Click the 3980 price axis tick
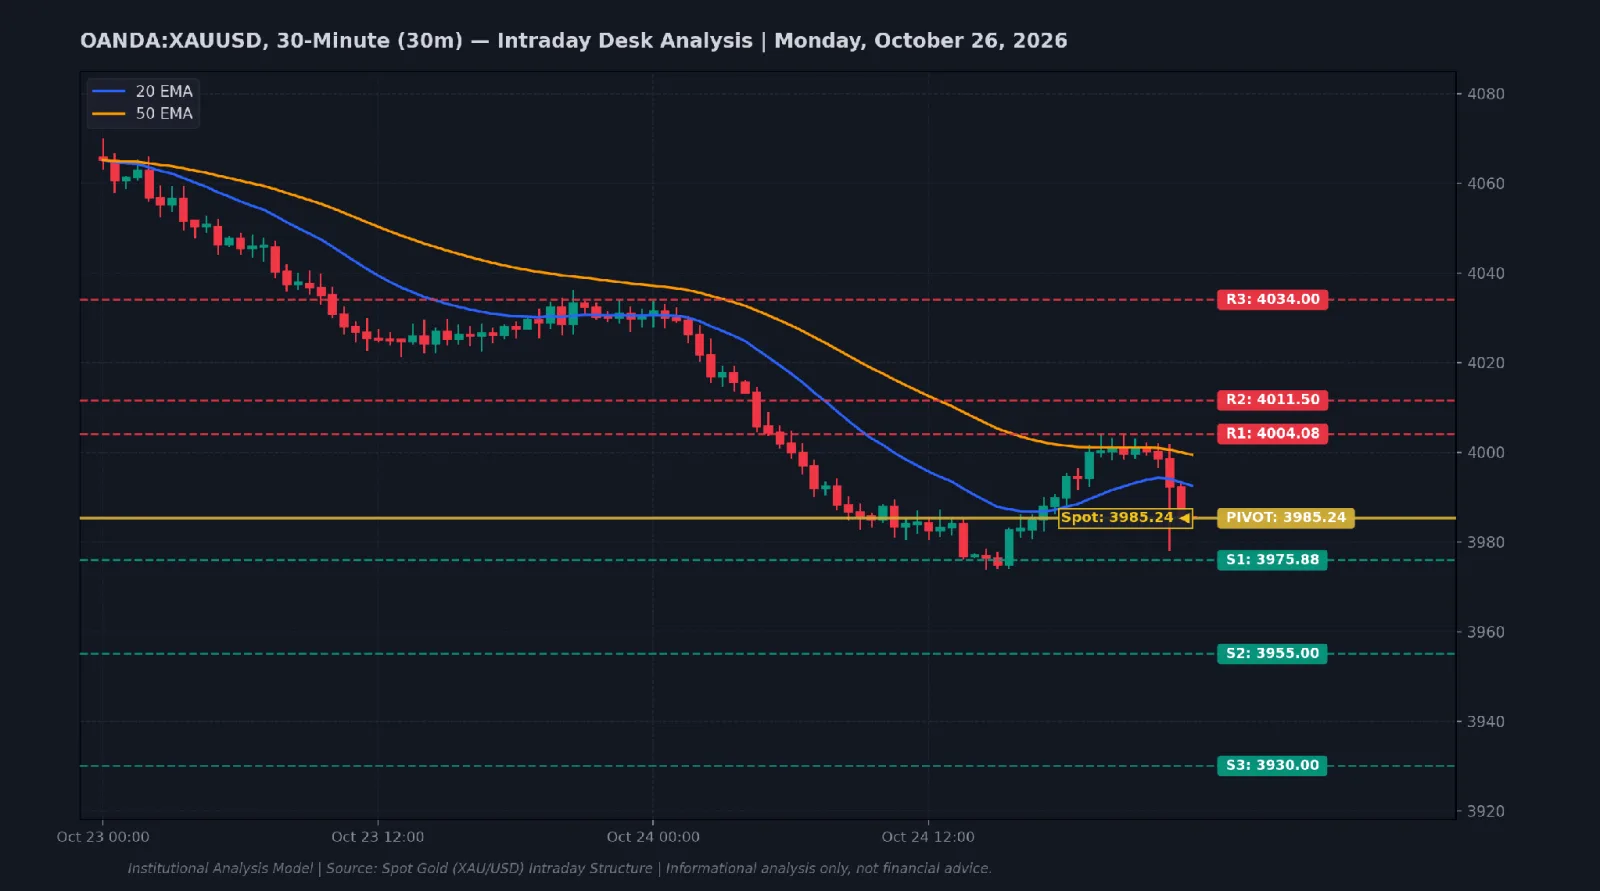 [x=1485, y=542]
